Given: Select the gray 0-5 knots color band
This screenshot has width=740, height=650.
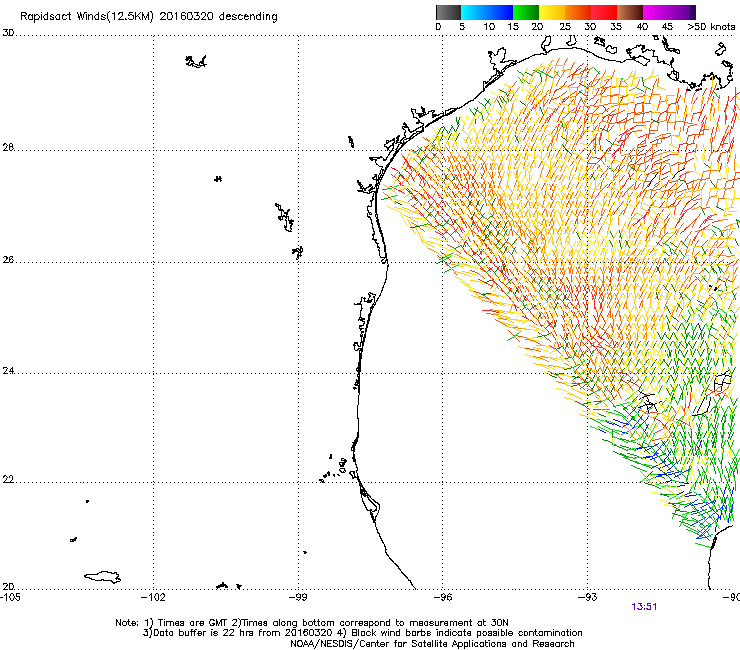Looking at the screenshot, I should (x=448, y=12).
